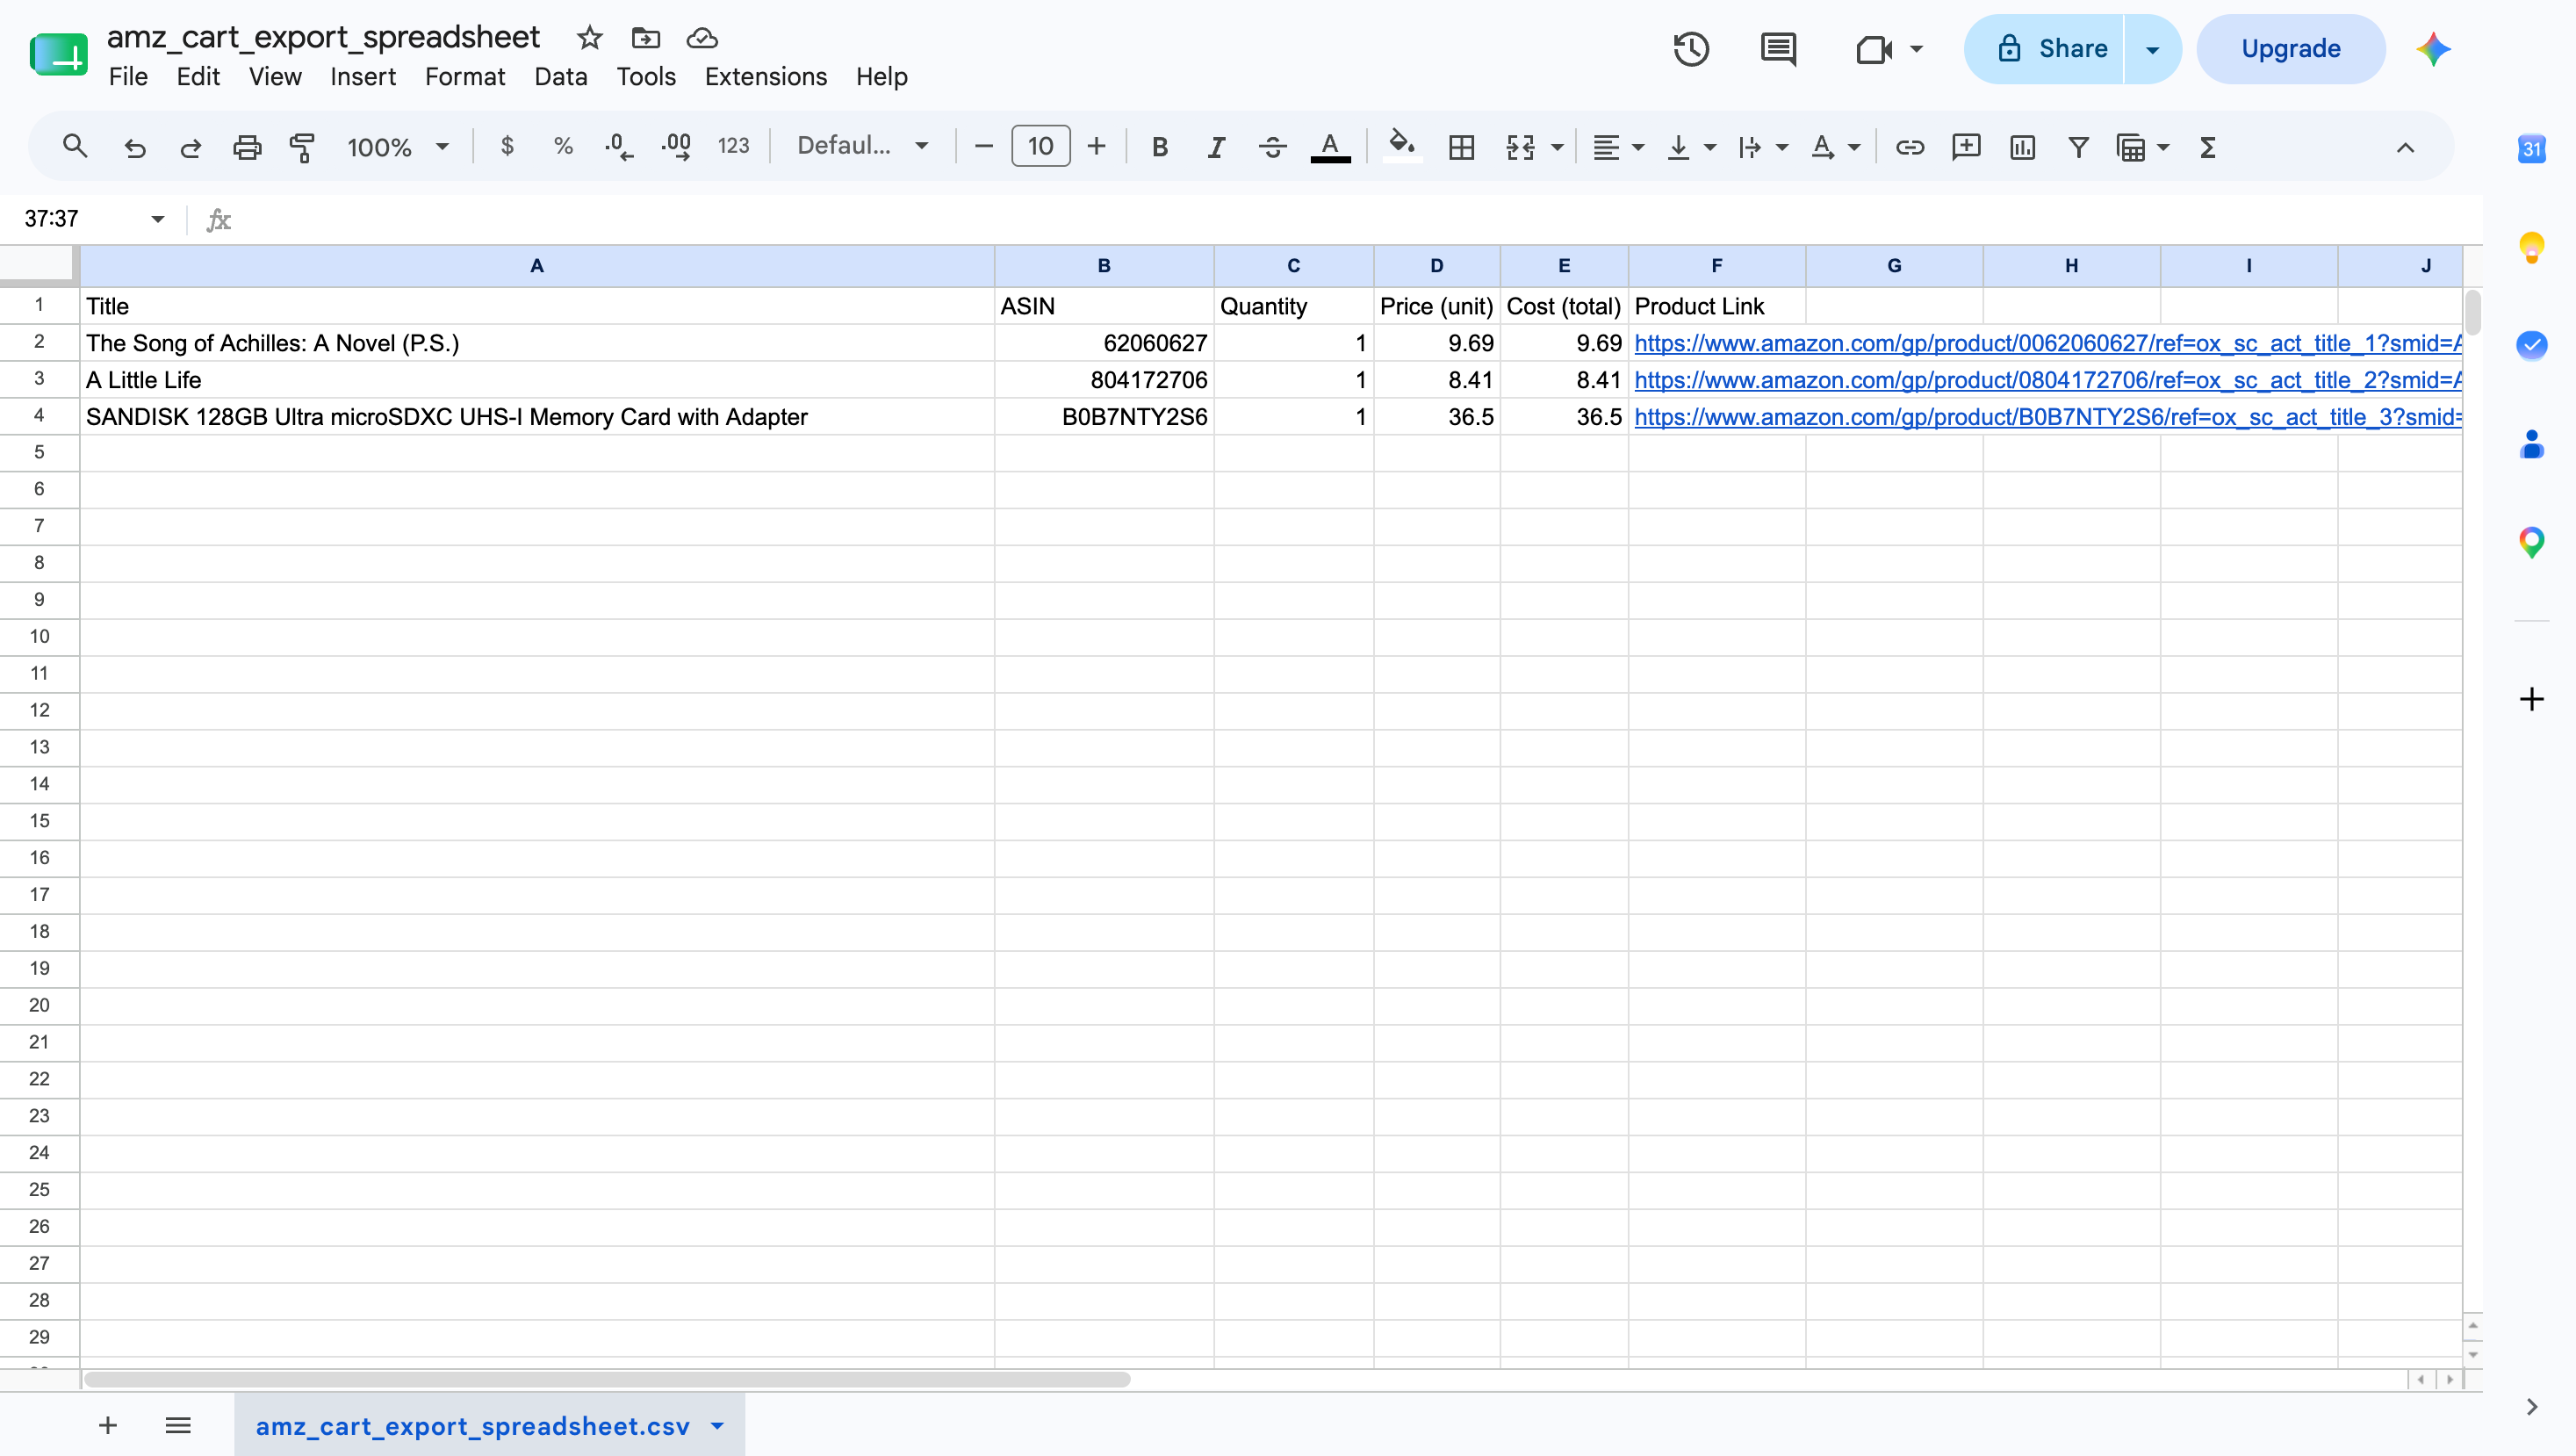Open Google Tasks side panel
This screenshot has width=2576, height=1456.
pyautogui.click(x=2531, y=345)
